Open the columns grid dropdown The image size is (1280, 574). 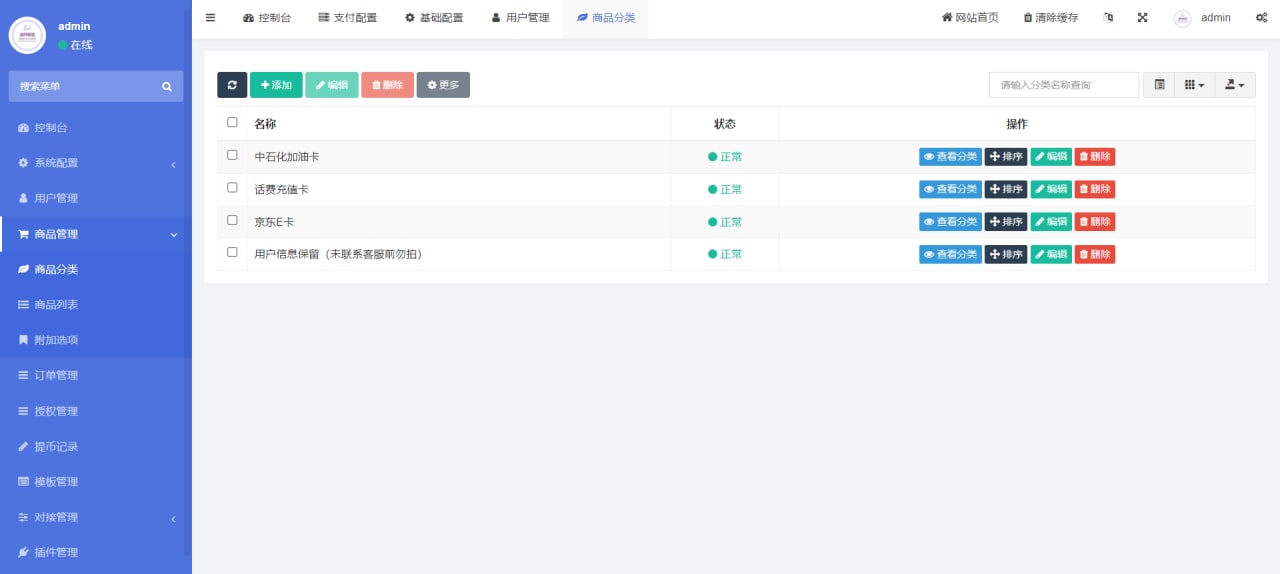tap(1194, 85)
